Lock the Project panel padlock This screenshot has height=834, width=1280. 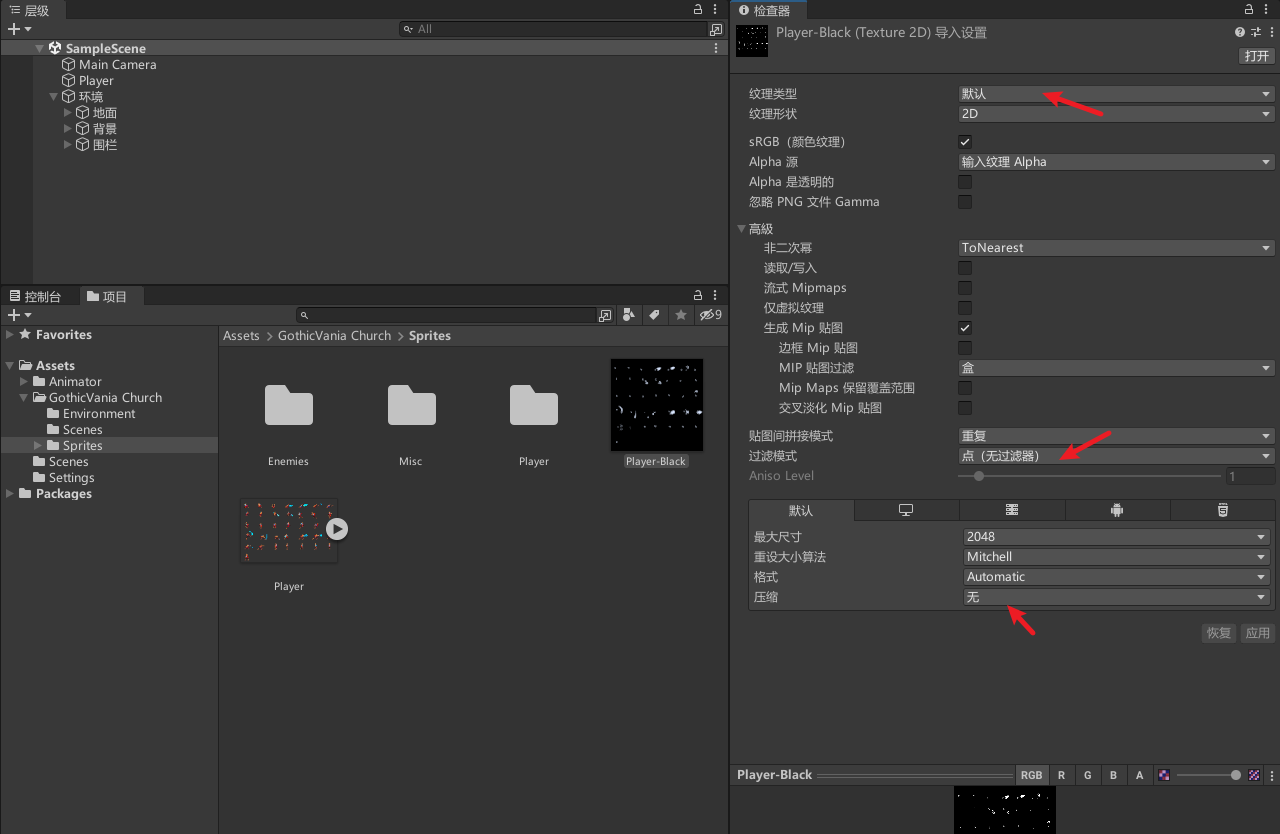pyautogui.click(x=698, y=295)
